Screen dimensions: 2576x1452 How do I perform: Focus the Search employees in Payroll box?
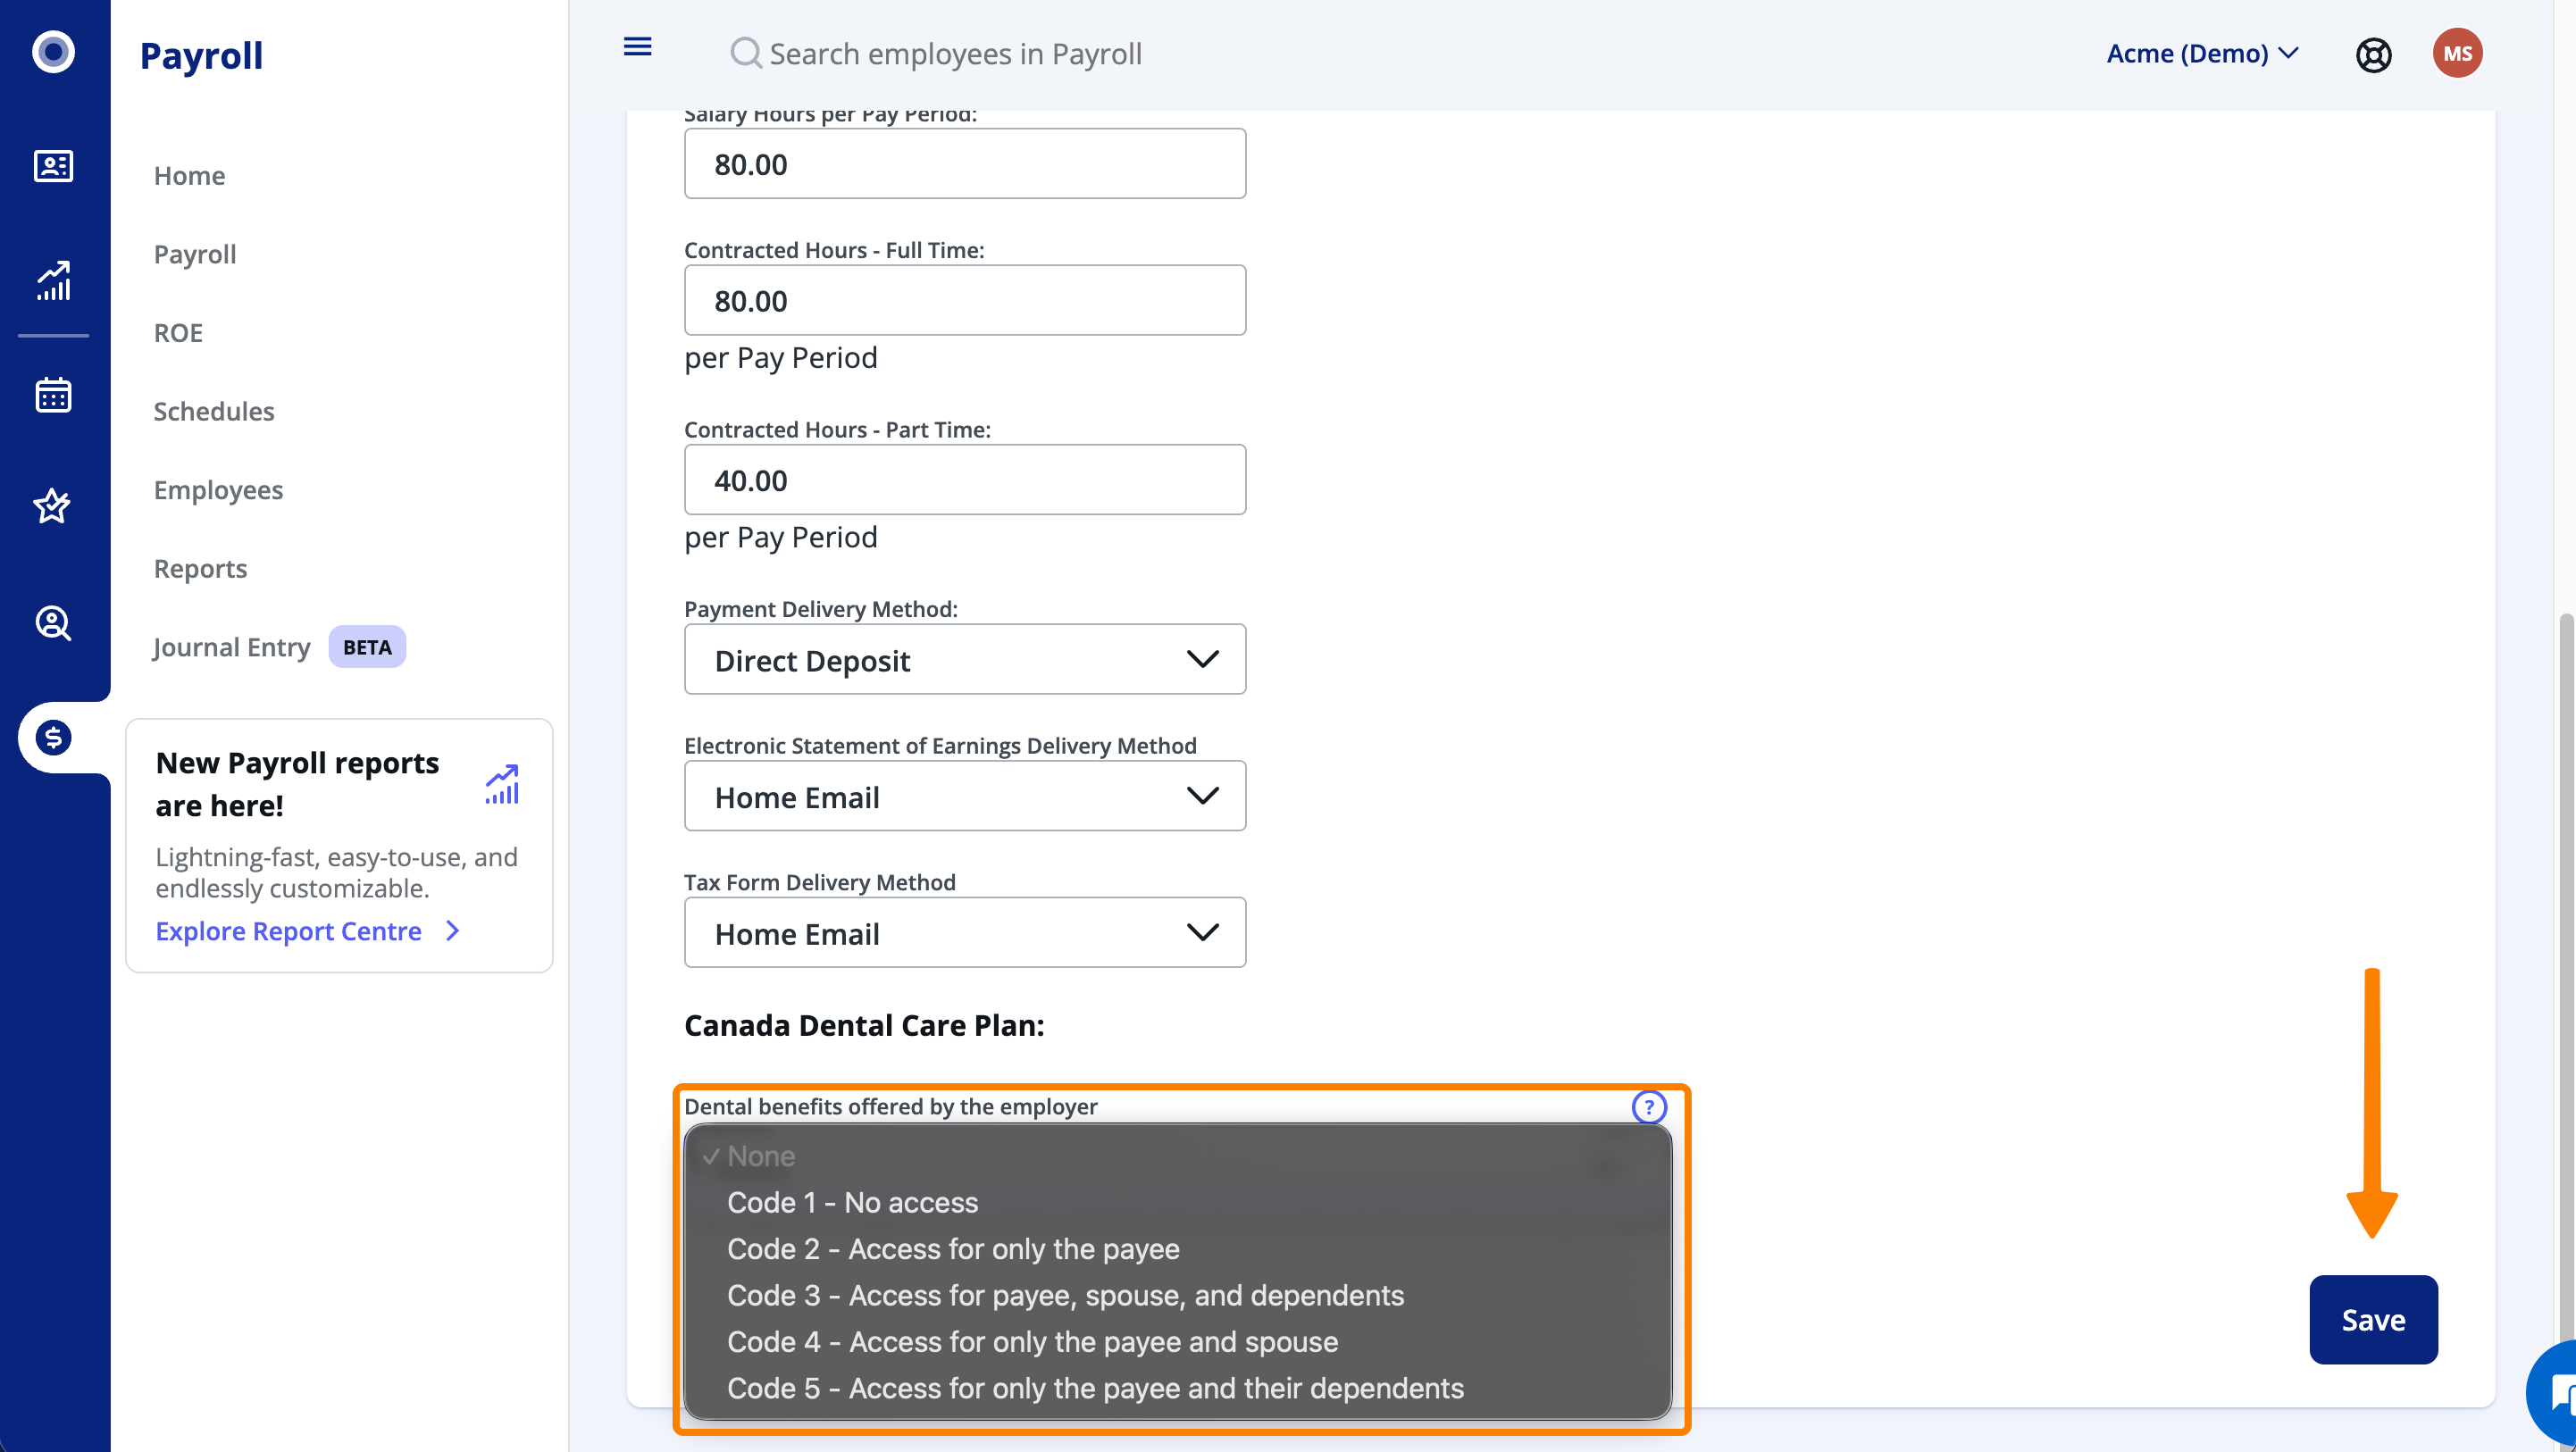click(954, 54)
